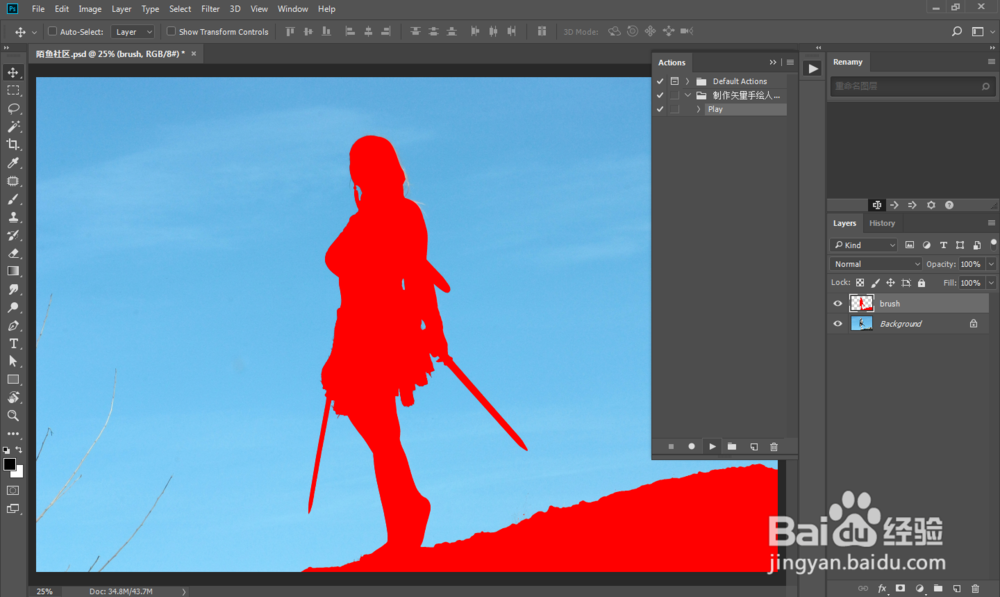Select the Magic Wand tool
Image resolution: width=1000 pixels, height=597 pixels.
(13, 126)
